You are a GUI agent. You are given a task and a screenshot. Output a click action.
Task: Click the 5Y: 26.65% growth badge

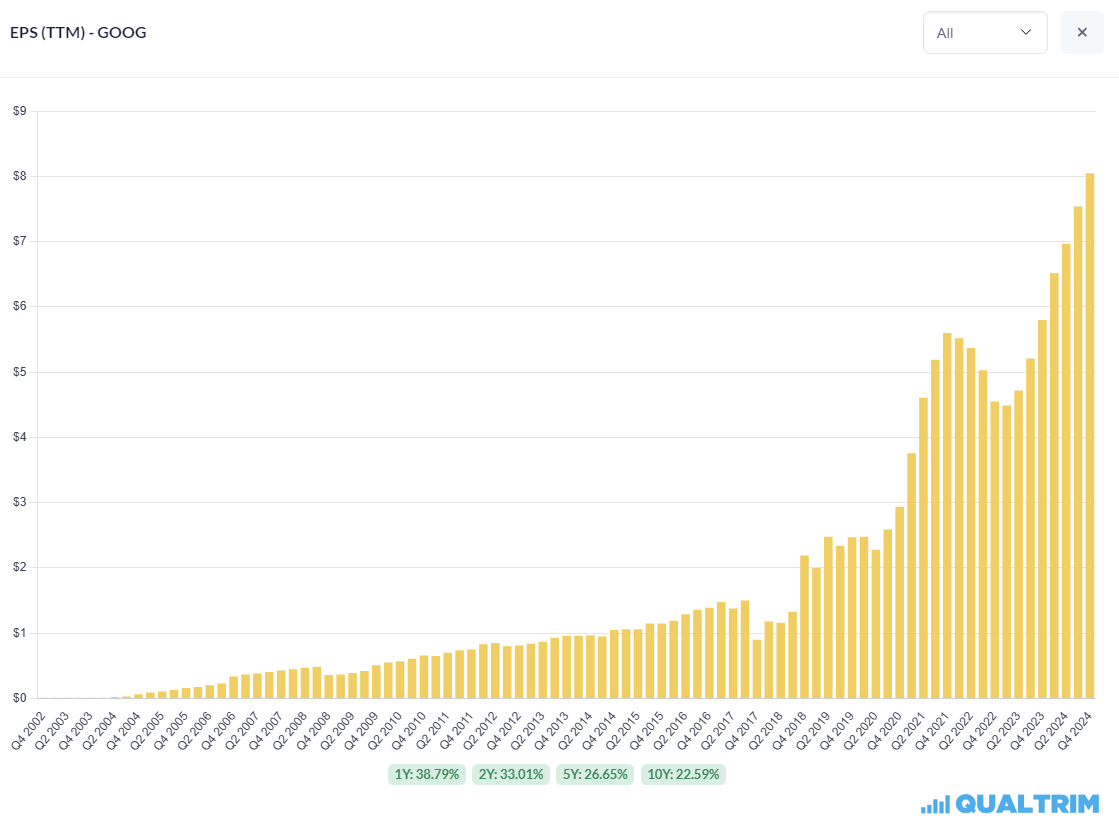[x=595, y=774]
